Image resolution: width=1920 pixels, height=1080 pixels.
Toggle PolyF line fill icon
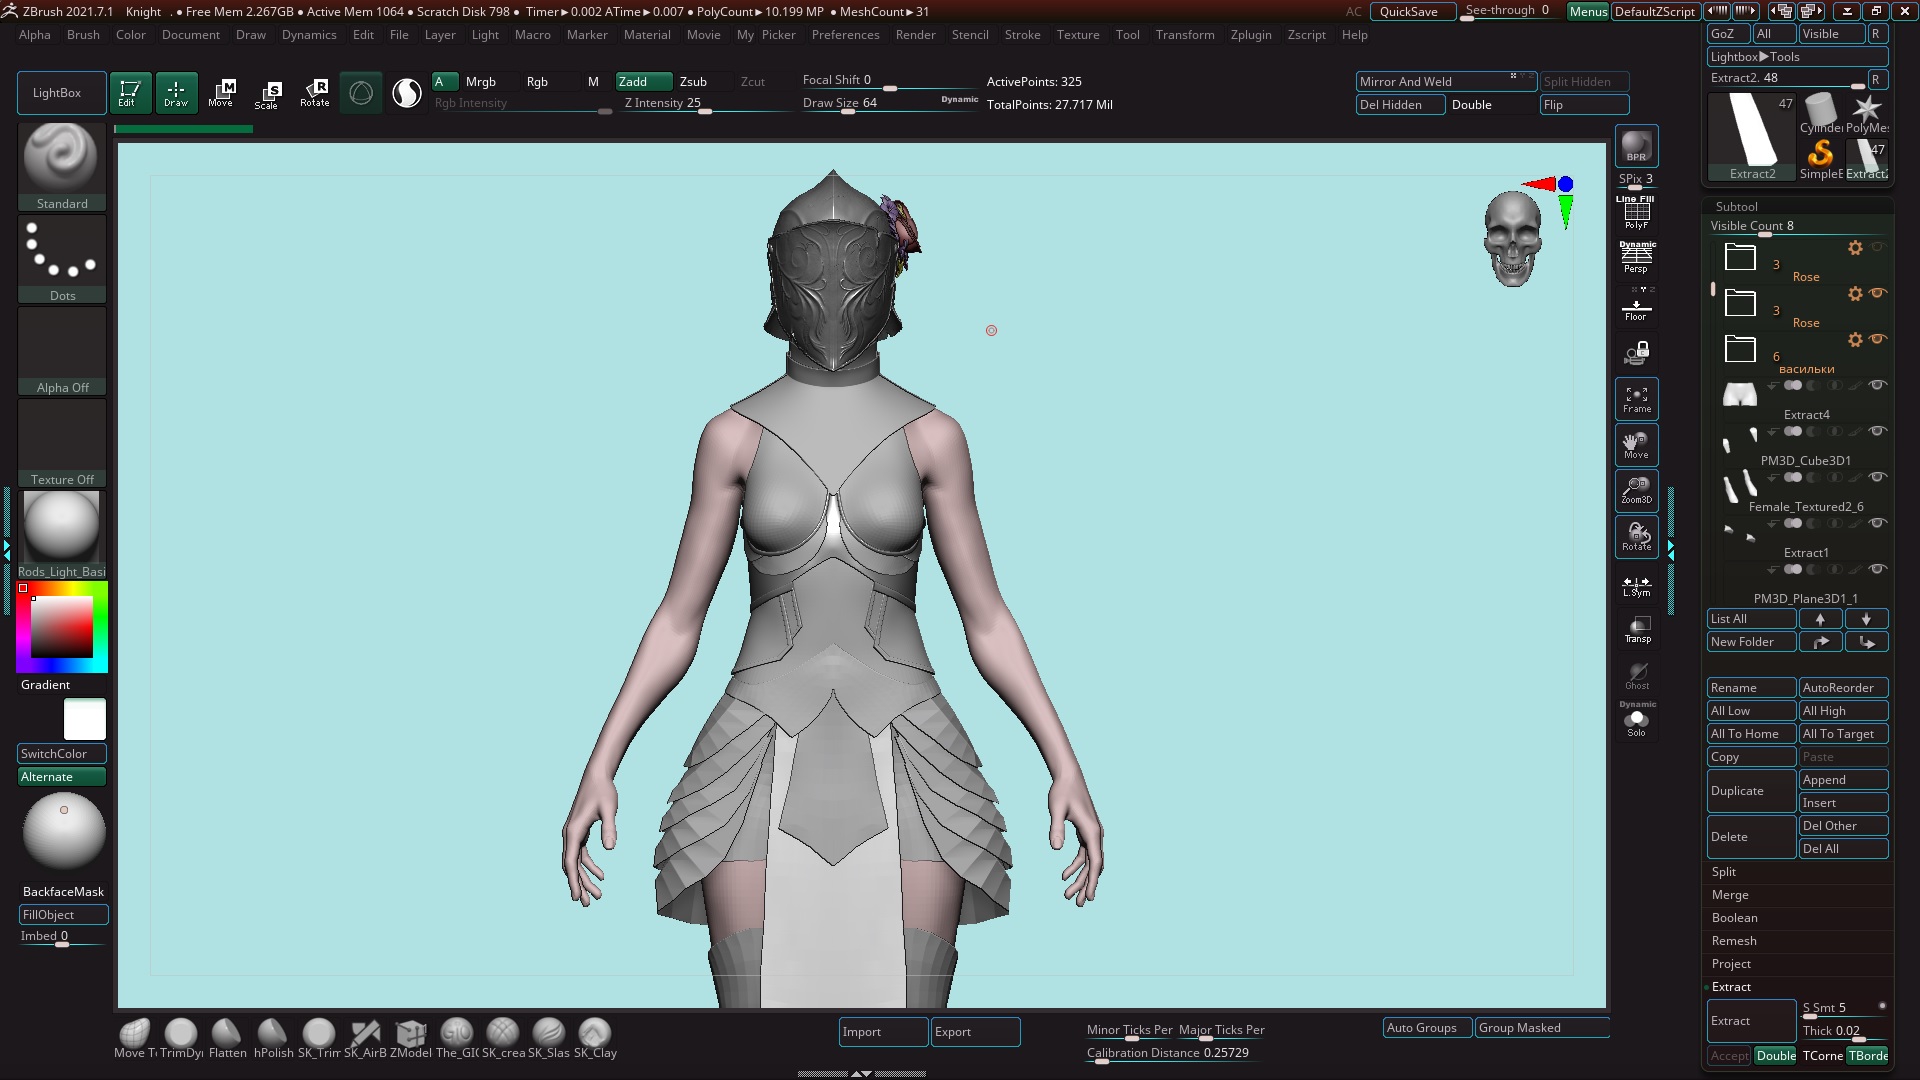pyautogui.click(x=1636, y=213)
